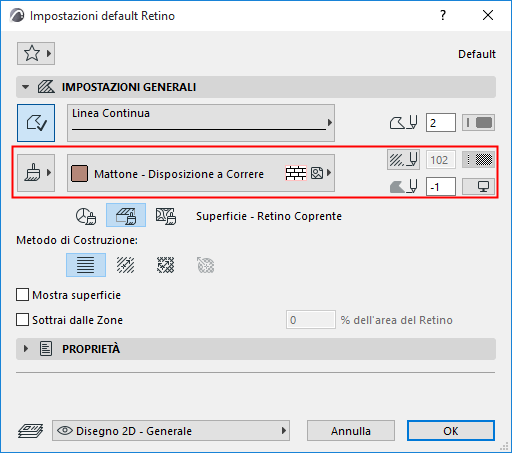
Task: Open the contour pen color swatch
Action: [x=478, y=123]
